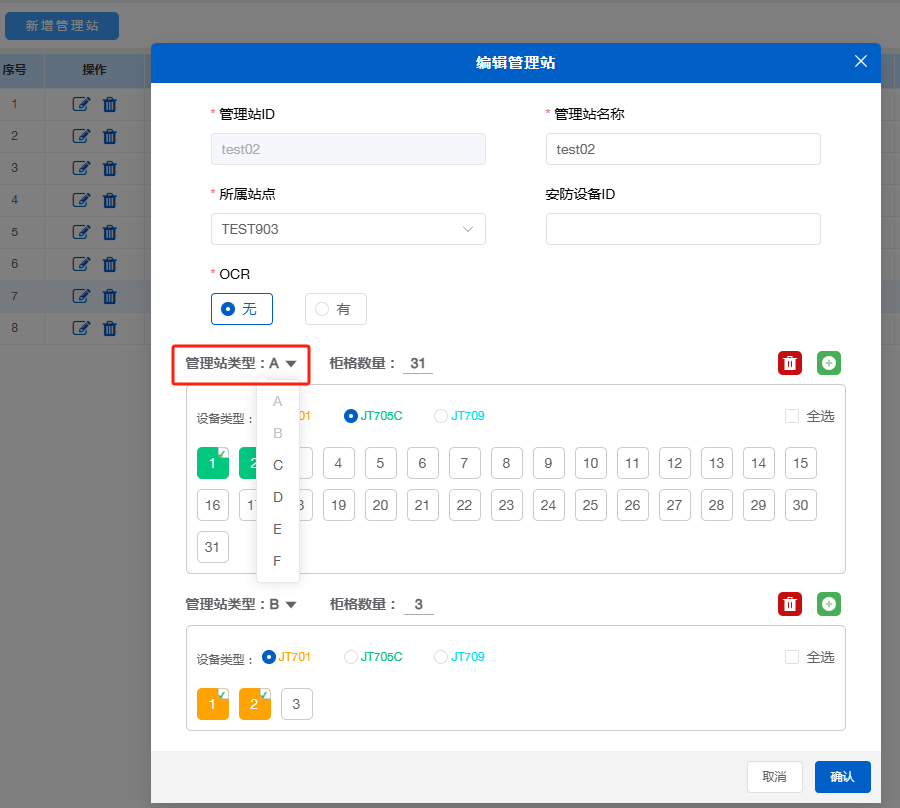Click the 新增管理站 button
900x808 pixels.
click(62, 26)
